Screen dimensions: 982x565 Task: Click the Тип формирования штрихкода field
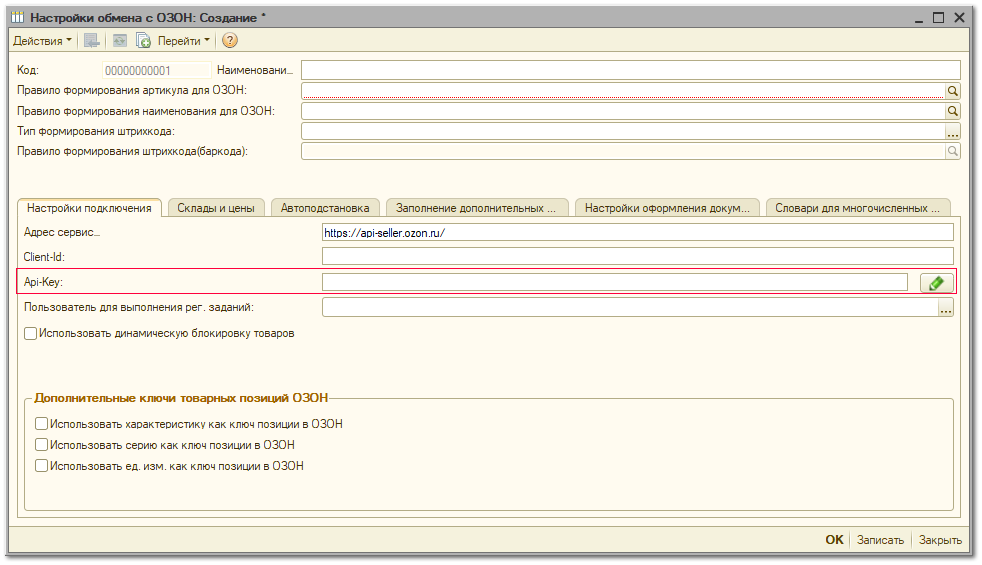[623, 132]
